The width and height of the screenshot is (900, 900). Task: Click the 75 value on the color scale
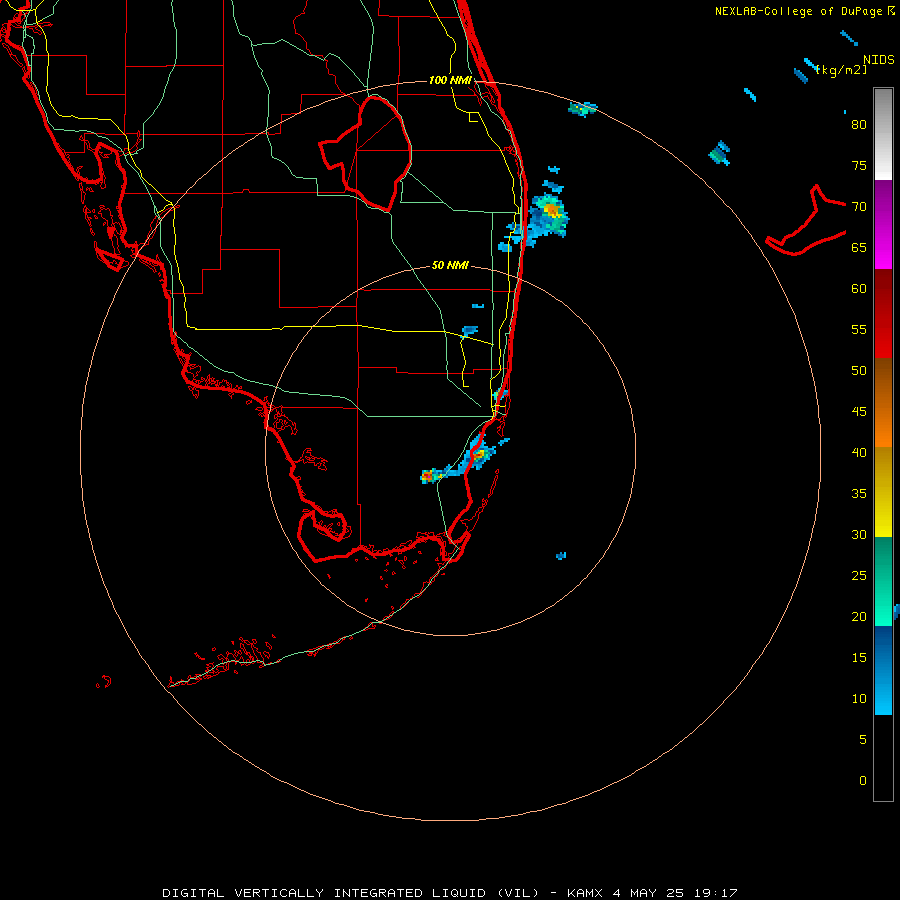click(859, 165)
